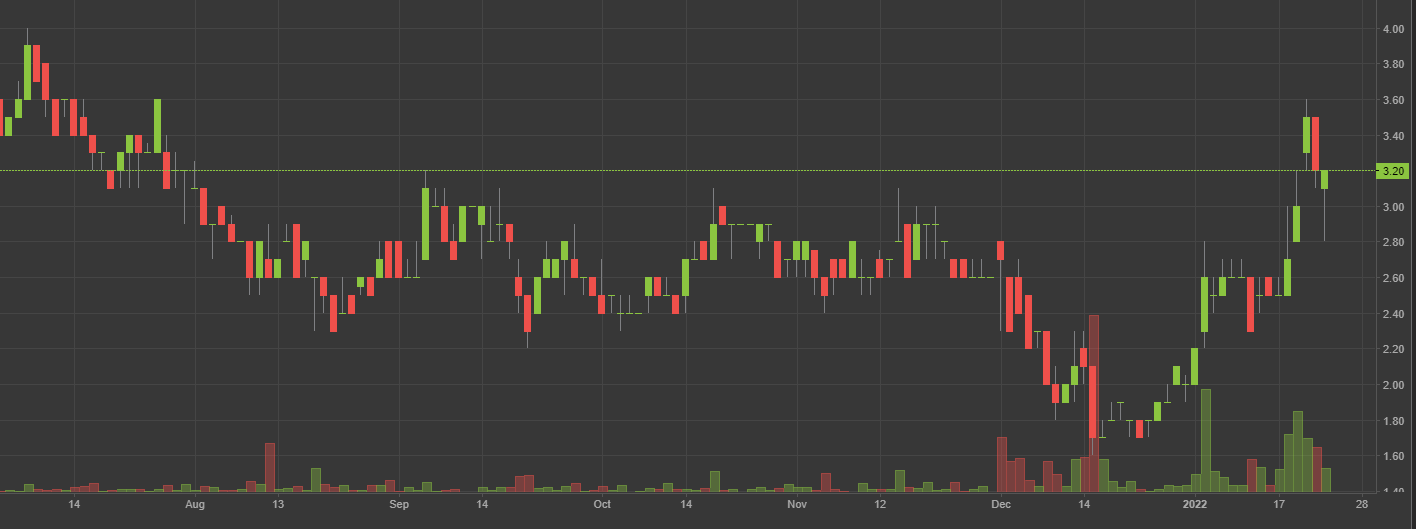
Task: Select the Sep label on the date axis
Action: click(x=399, y=505)
